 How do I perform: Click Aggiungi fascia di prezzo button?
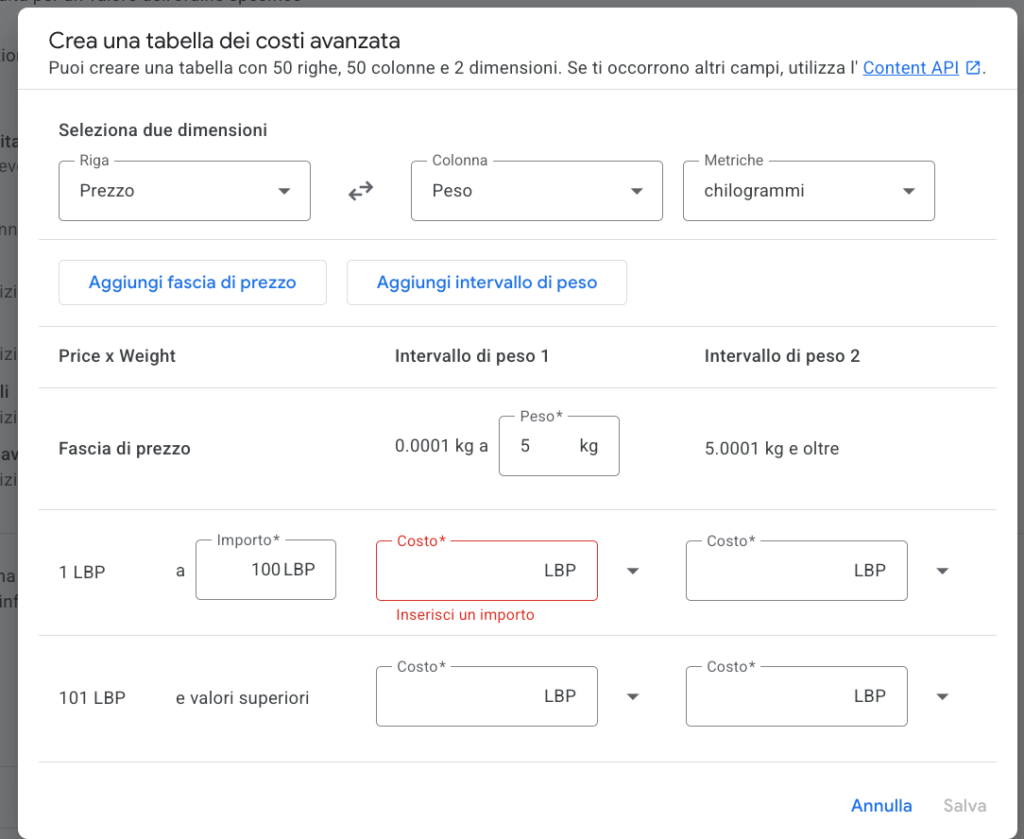point(193,283)
